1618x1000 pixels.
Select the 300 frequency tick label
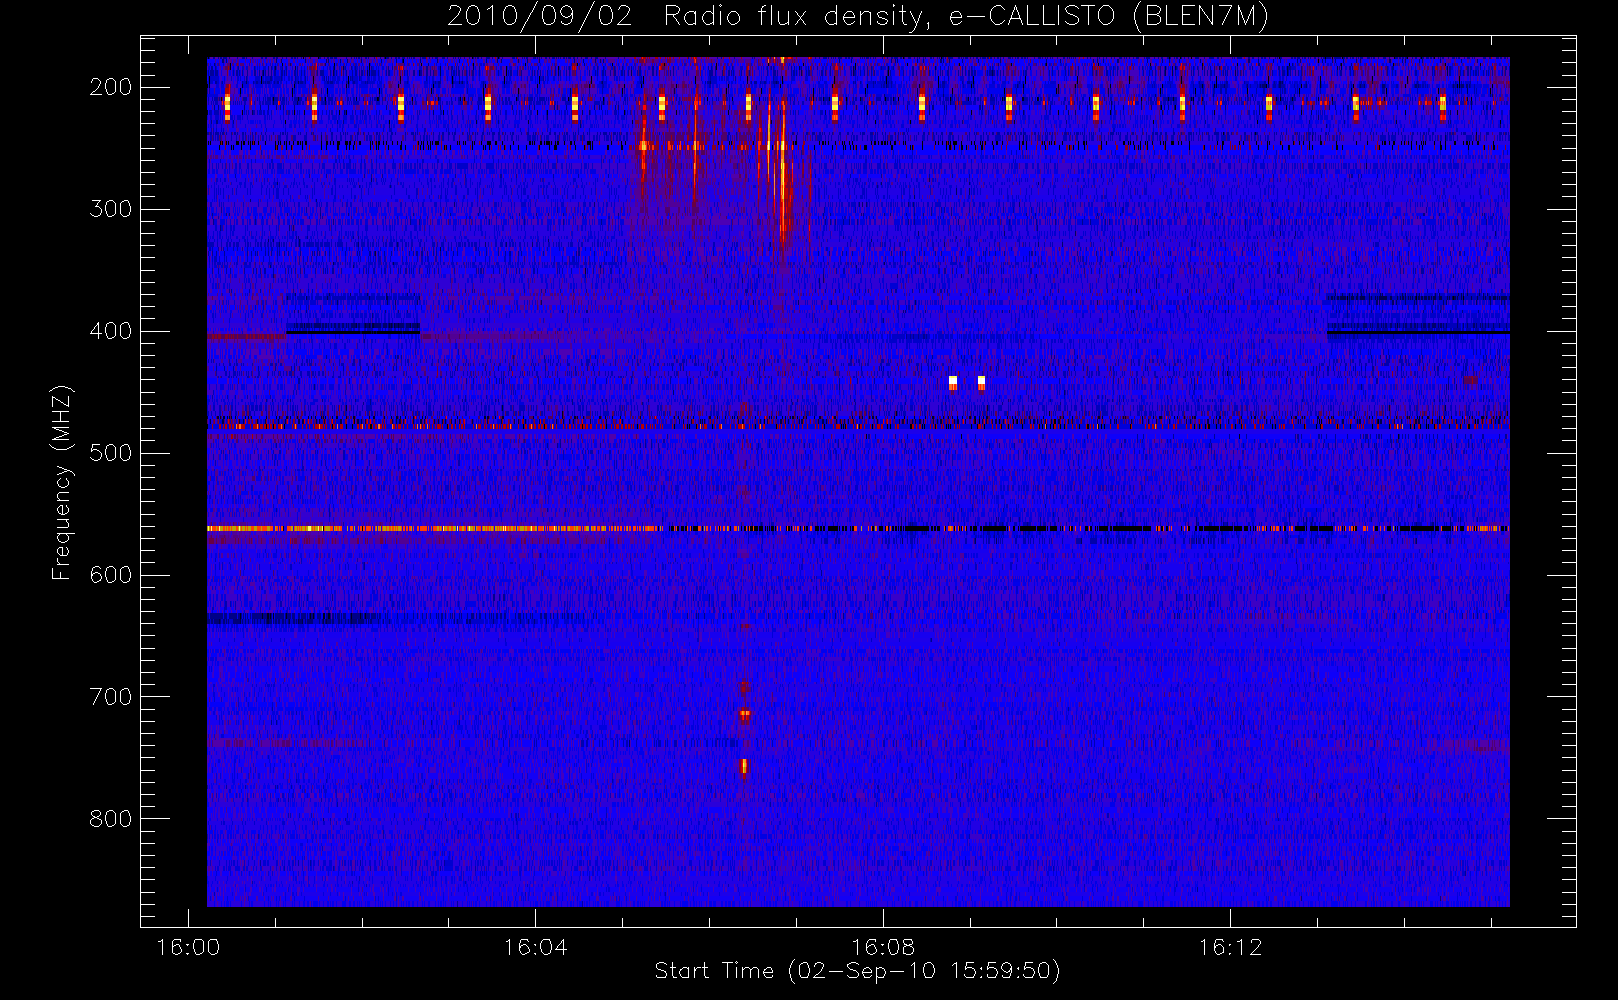tap(111, 209)
